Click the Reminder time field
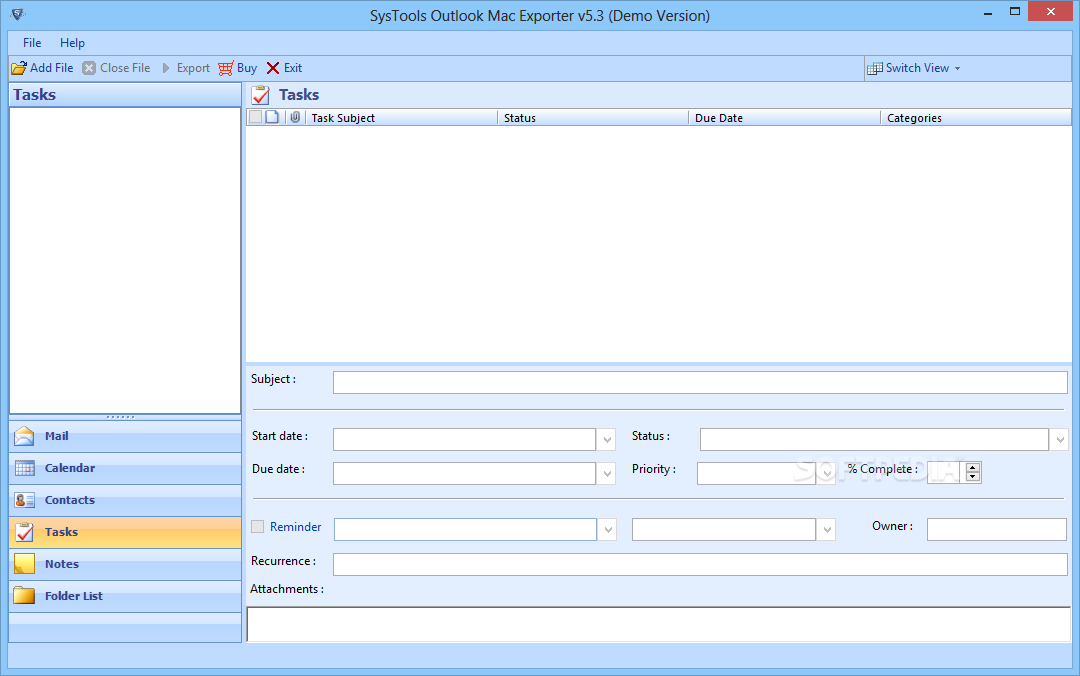Viewport: 1080px width, 676px height. point(724,529)
